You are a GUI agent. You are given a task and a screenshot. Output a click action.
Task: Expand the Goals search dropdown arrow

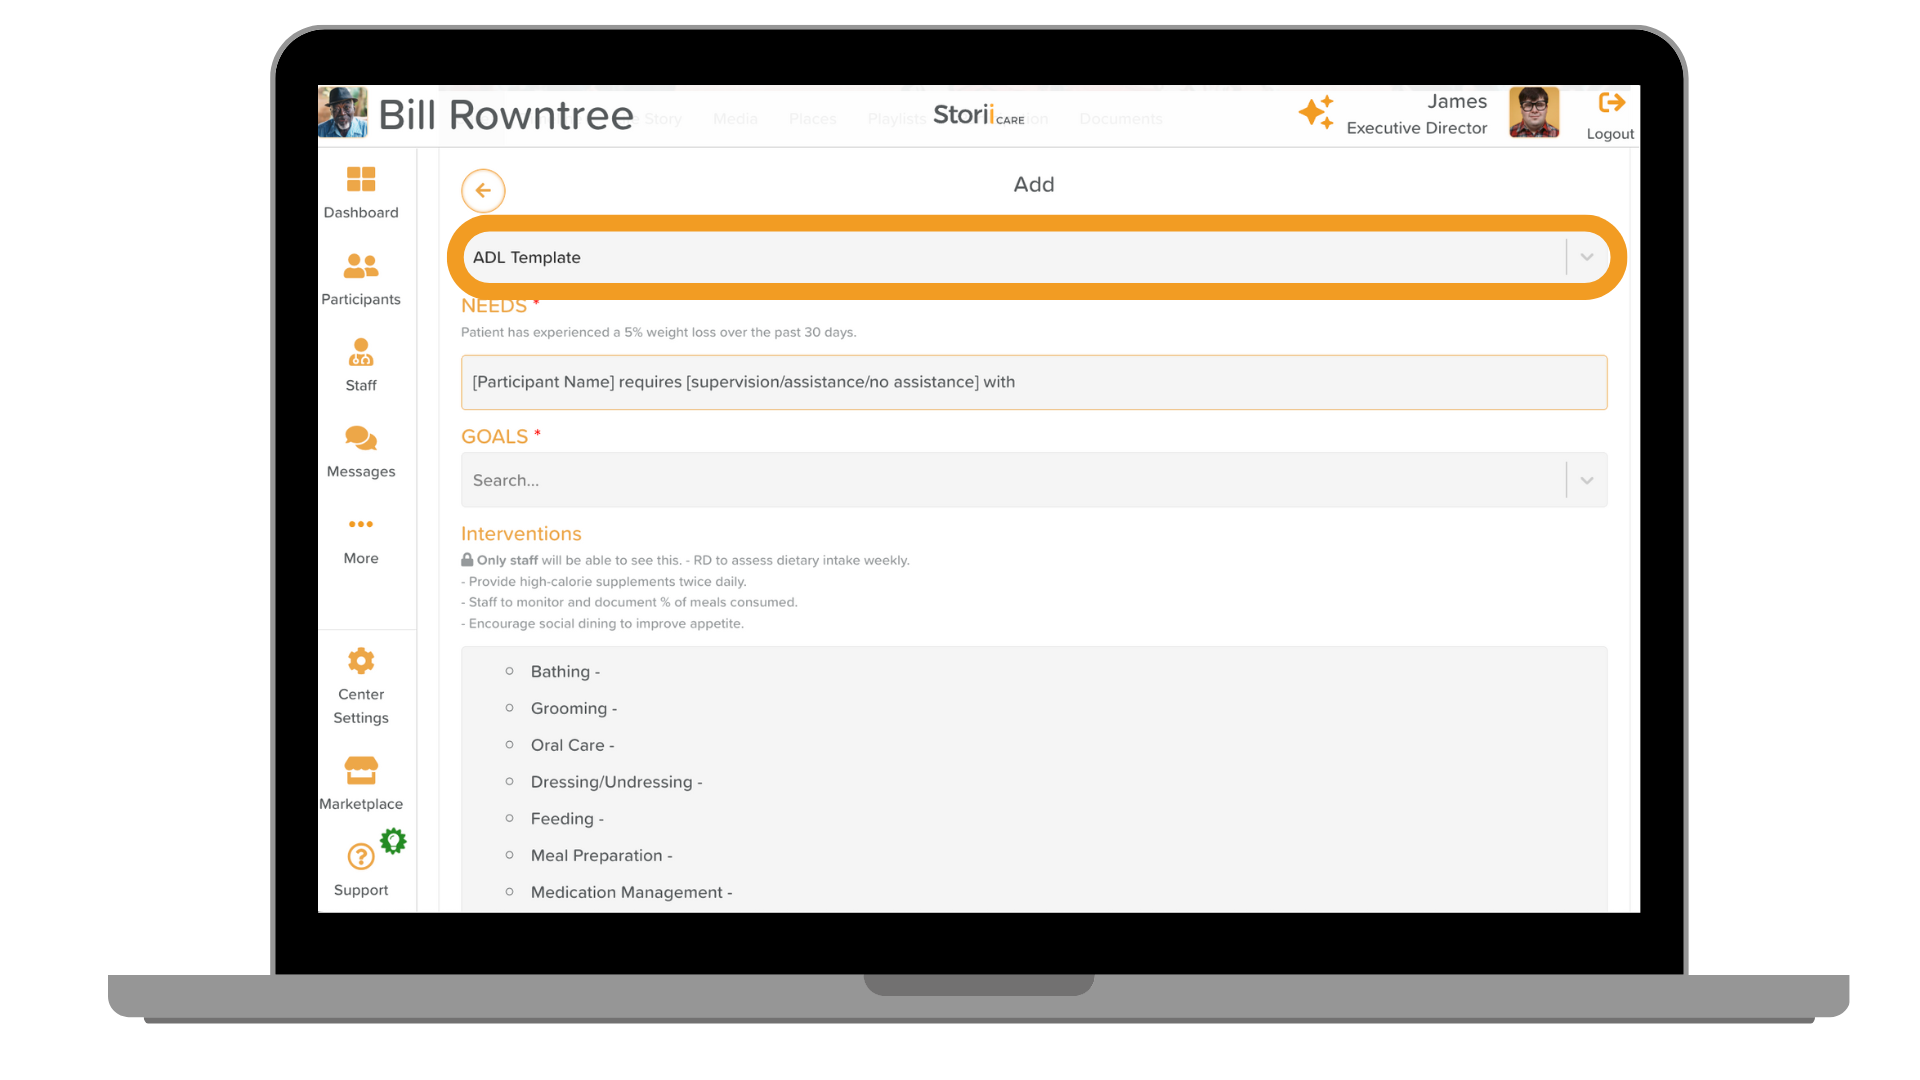[x=1587, y=481]
